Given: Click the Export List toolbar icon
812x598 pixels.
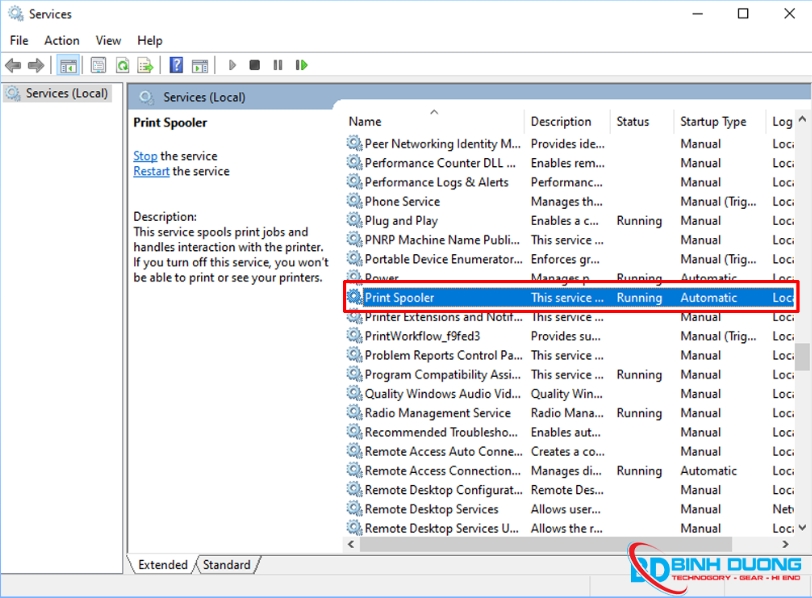Looking at the screenshot, I should [145, 65].
